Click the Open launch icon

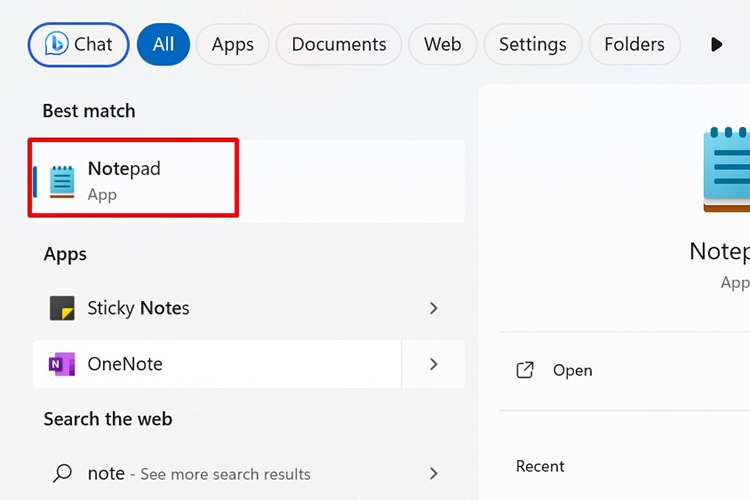[525, 370]
